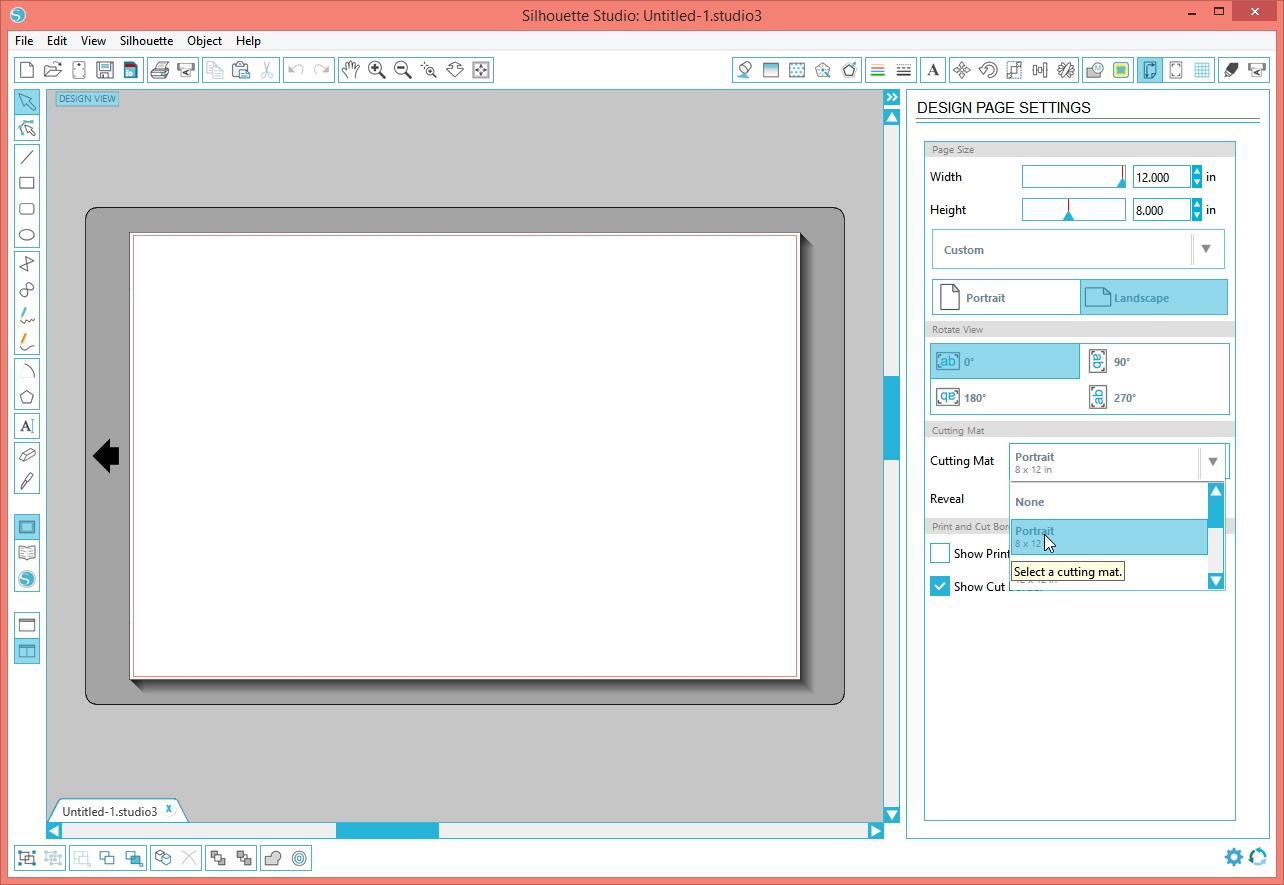Create a new document from the toolbar
Image resolution: width=1284 pixels, height=885 pixels.
click(27, 70)
